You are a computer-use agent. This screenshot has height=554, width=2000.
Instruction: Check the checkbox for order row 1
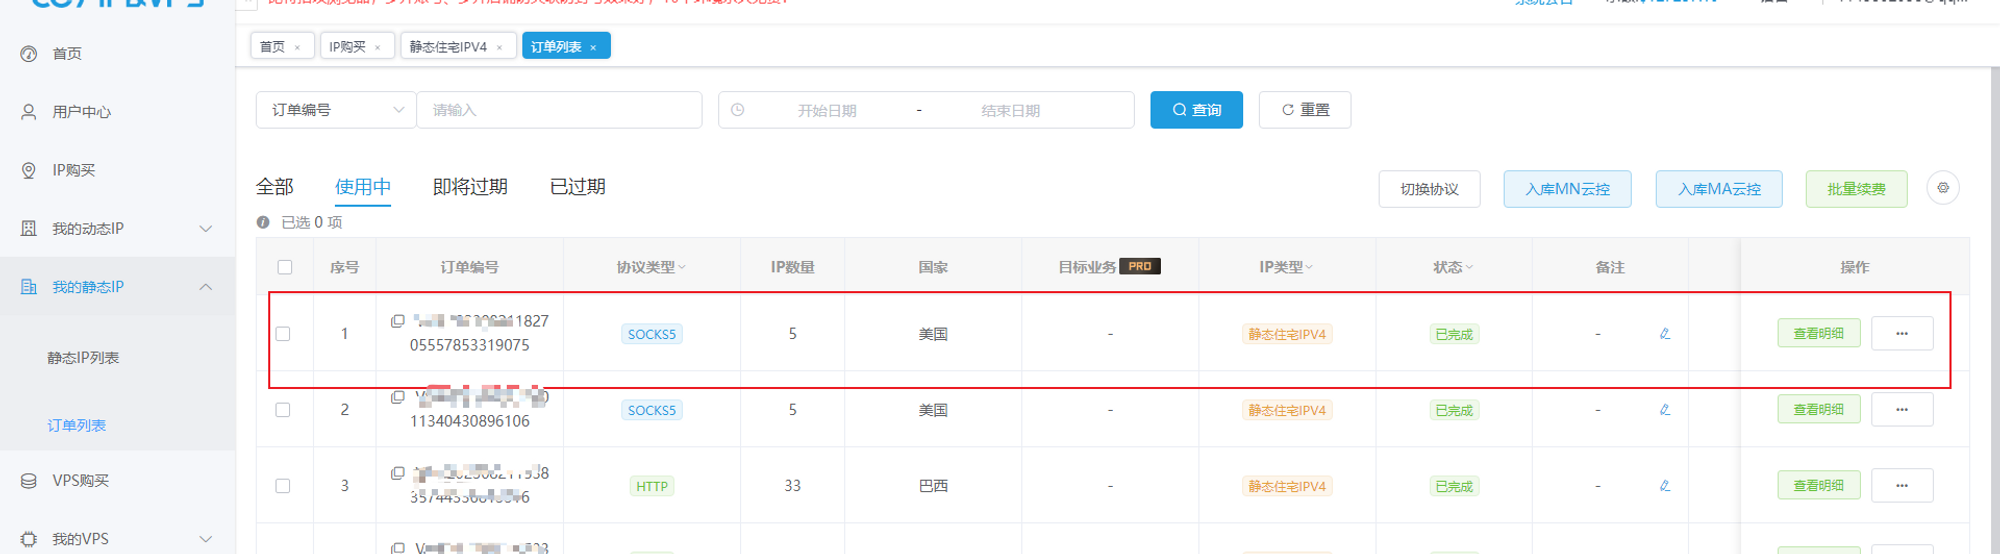[x=283, y=334]
